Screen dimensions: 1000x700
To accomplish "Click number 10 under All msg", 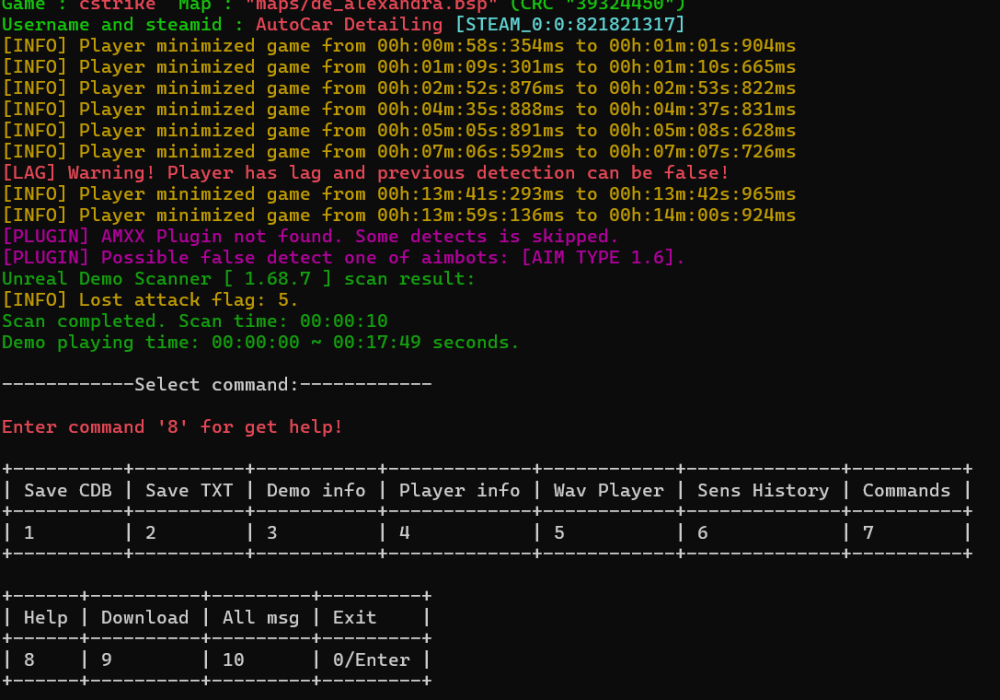I will click(x=233, y=659).
